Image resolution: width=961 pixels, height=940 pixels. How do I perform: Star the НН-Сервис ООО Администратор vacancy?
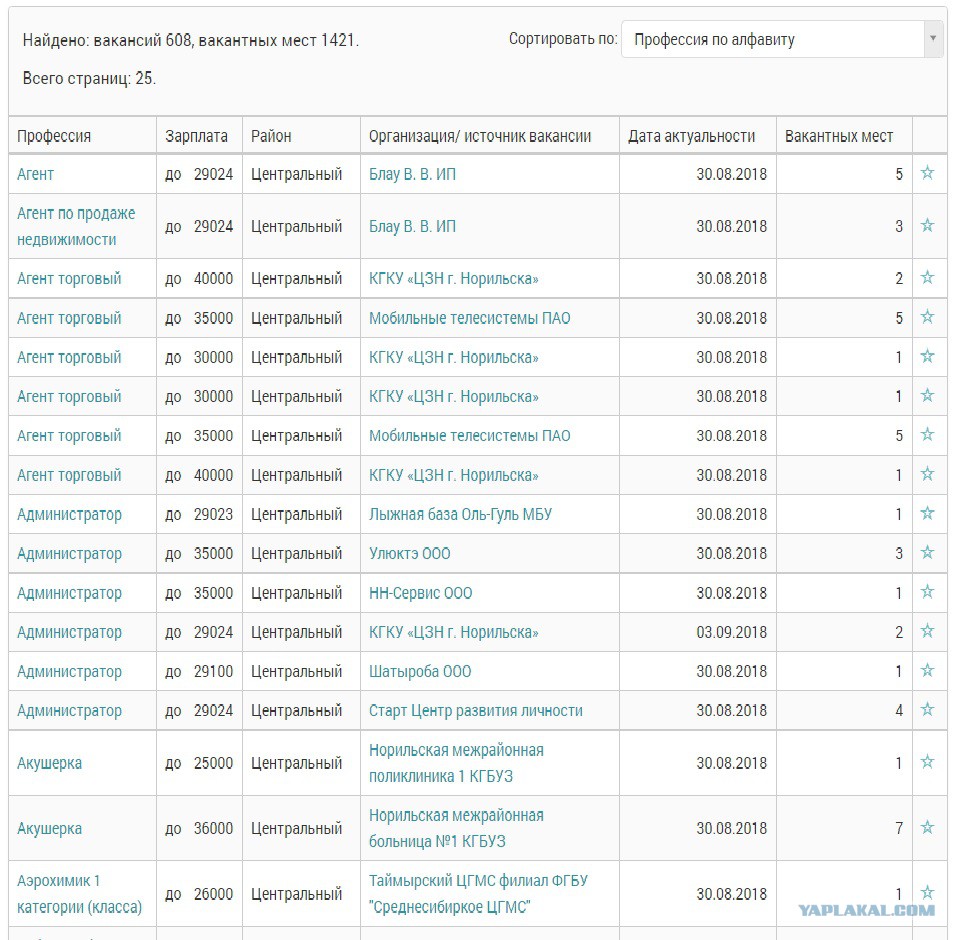click(x=927, y=591)
